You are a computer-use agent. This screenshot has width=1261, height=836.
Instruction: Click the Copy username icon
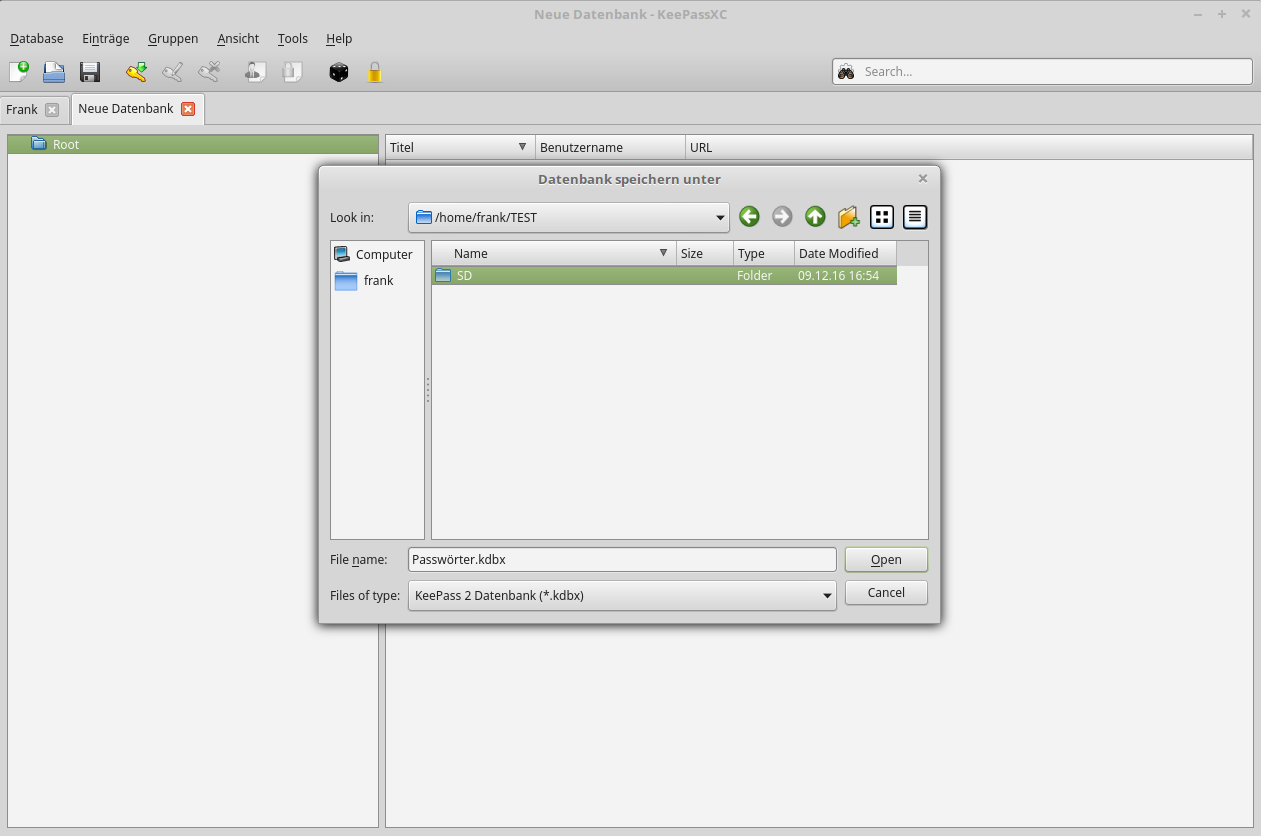coord(255,72)
